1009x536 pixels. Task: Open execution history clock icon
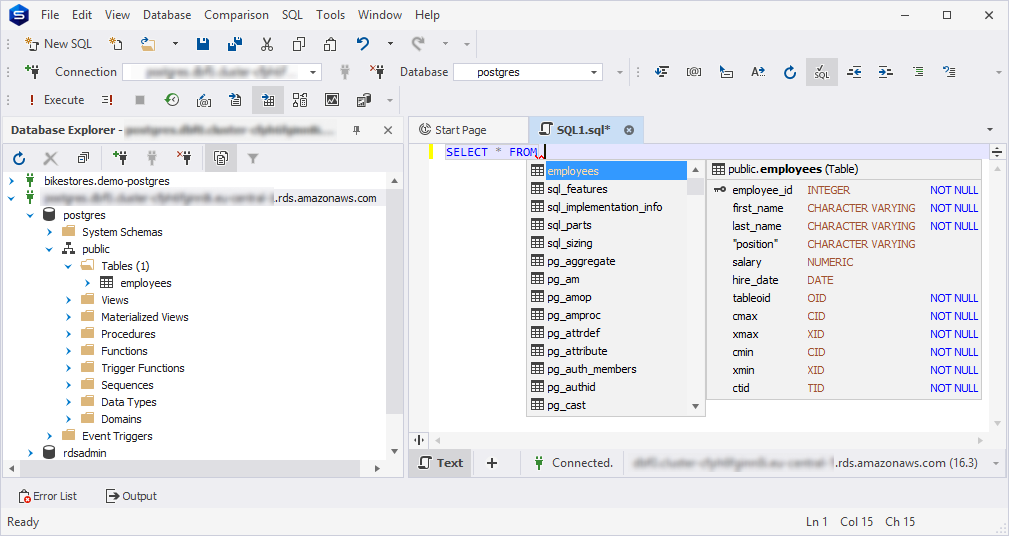pyautogui.click(x=172, y=100)
